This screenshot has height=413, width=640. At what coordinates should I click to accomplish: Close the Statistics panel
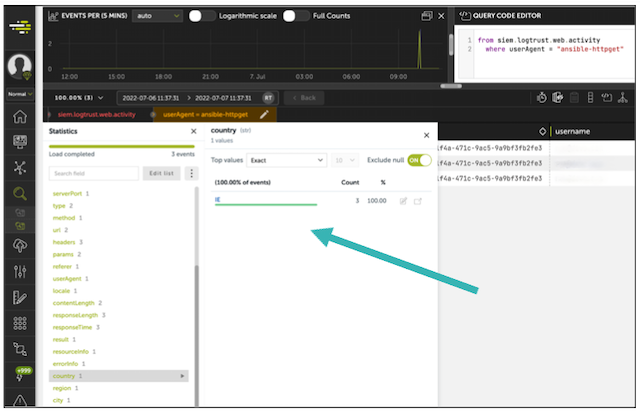pyautogui.click(x=194, y=132)
